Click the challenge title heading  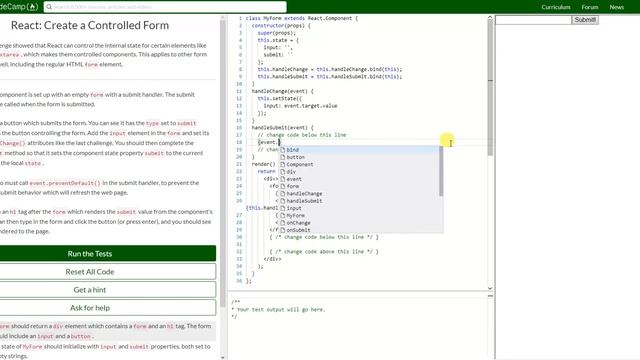click(90, 25)
